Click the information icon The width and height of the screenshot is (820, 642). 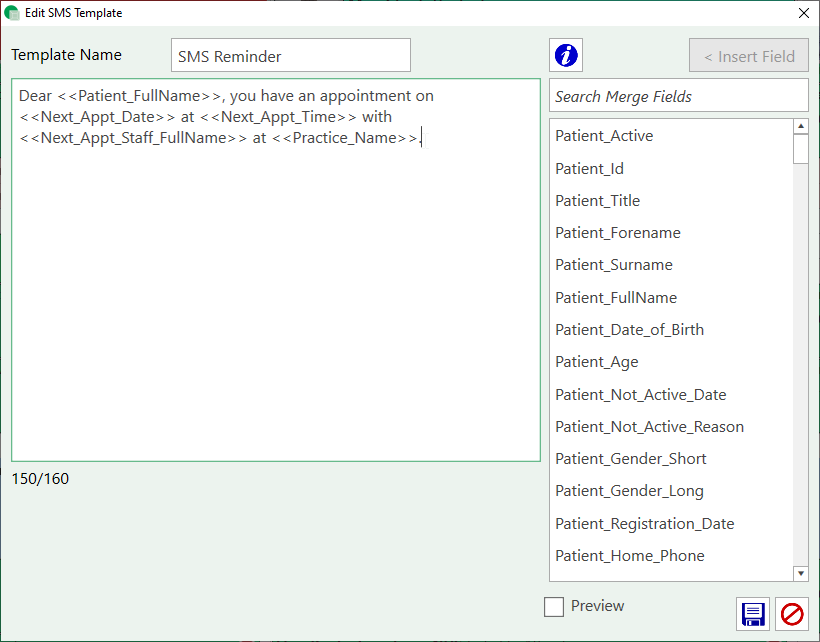coord(565,55)
